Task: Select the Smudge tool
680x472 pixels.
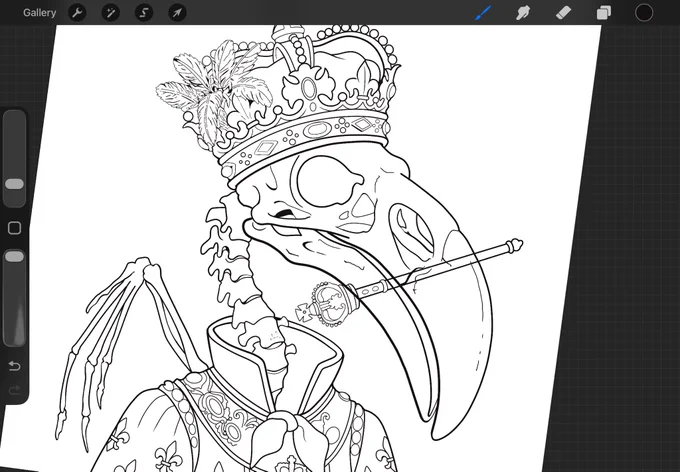Action: pos(523,13)
